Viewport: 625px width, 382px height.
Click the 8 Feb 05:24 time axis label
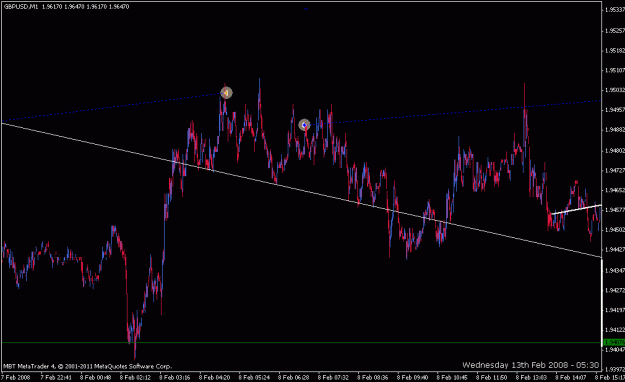click(254, 377)
